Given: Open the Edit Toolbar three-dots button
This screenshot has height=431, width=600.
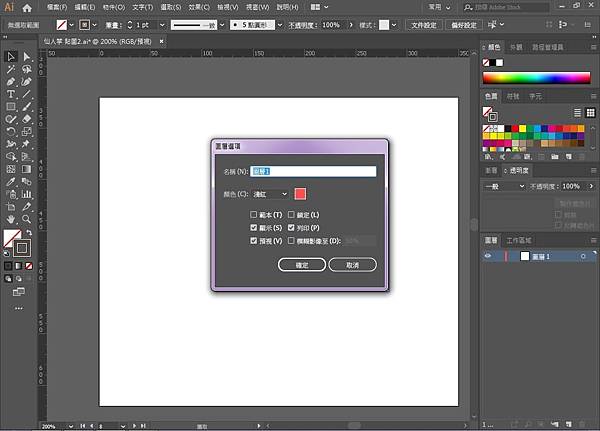Looking at the screenshot, I should pyautogui.click(x=18, y=308).
